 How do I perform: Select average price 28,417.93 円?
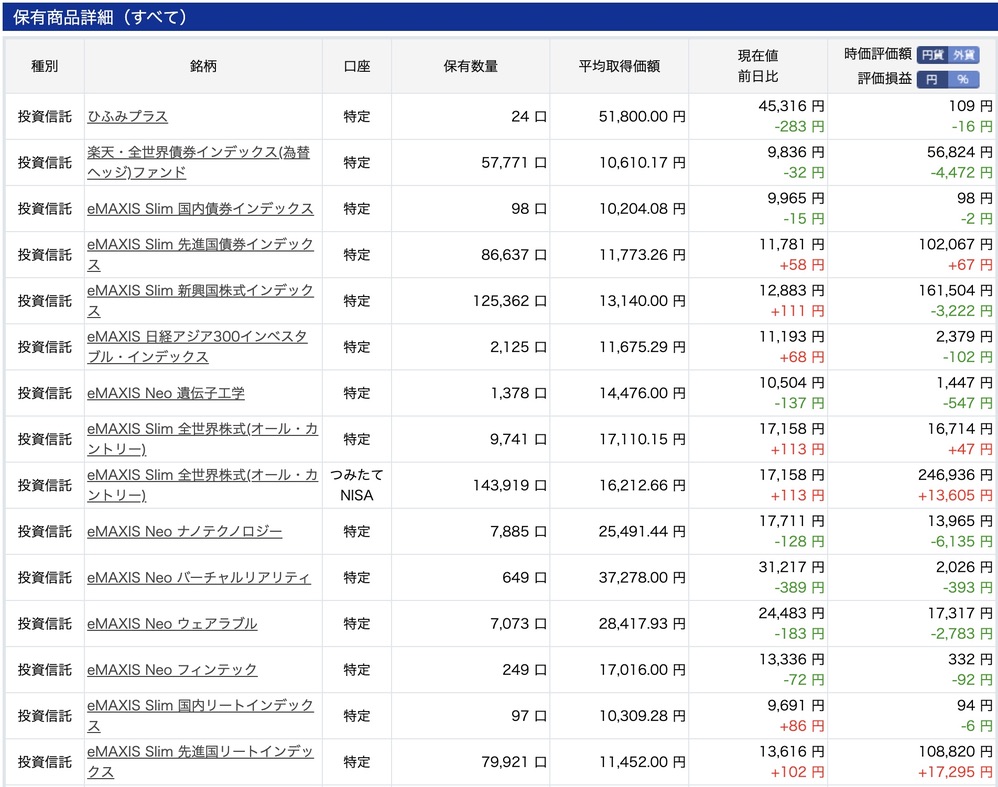pos(642,623)
